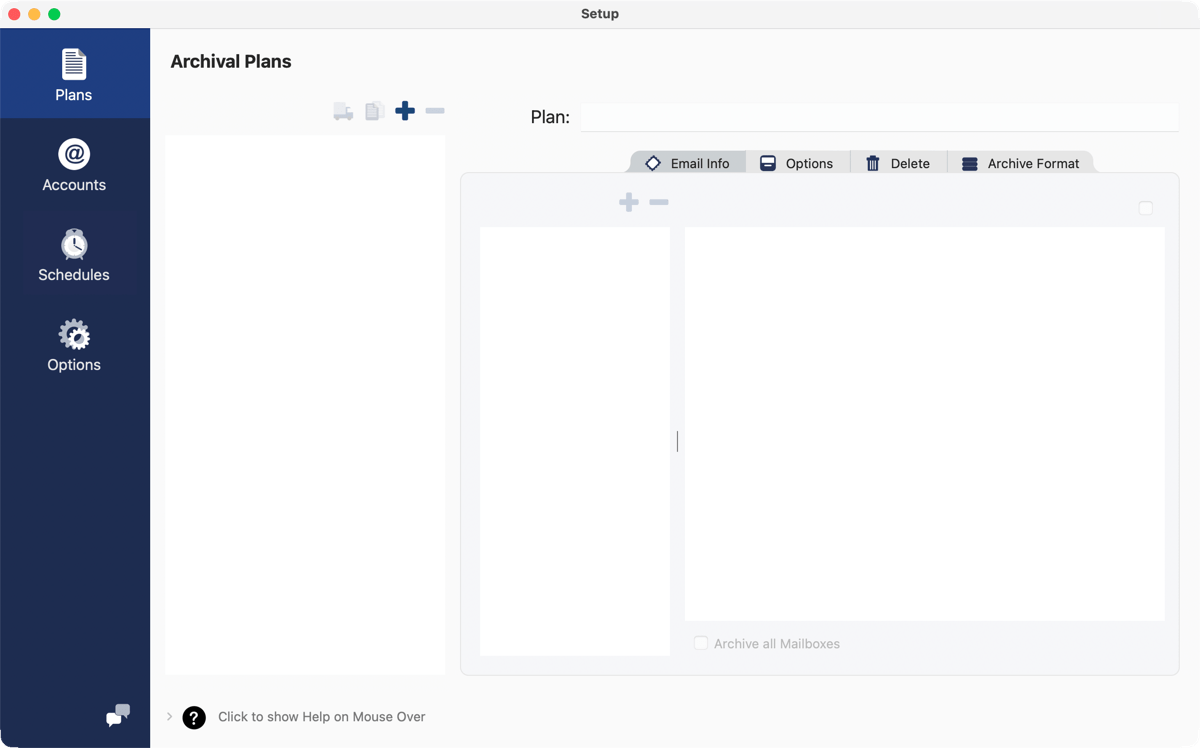
Task: Select the Options tab of the plan editor
Action: pos(799,162)
